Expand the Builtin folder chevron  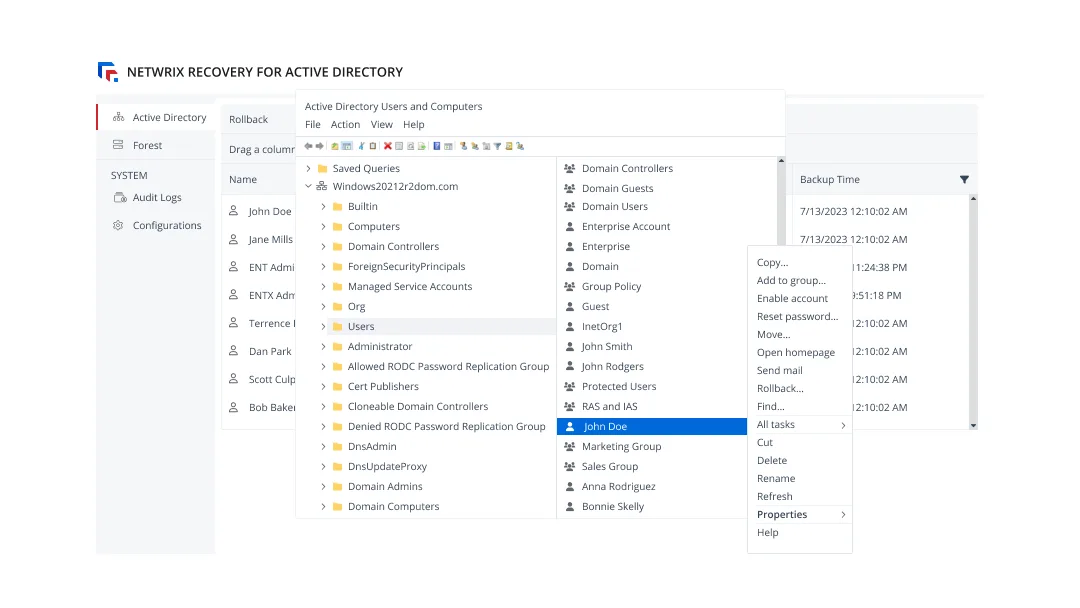[x=323, y=207]
